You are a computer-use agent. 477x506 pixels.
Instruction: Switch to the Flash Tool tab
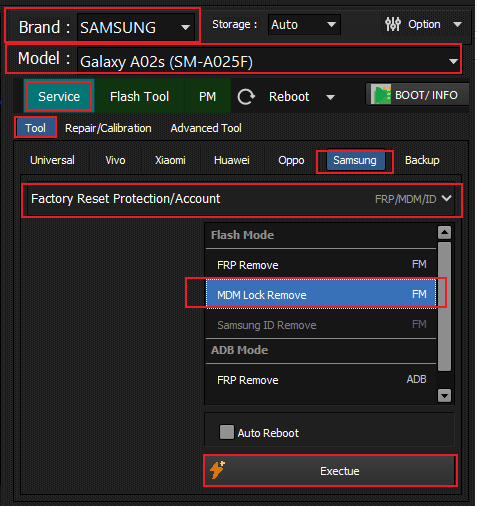[139, 96]
